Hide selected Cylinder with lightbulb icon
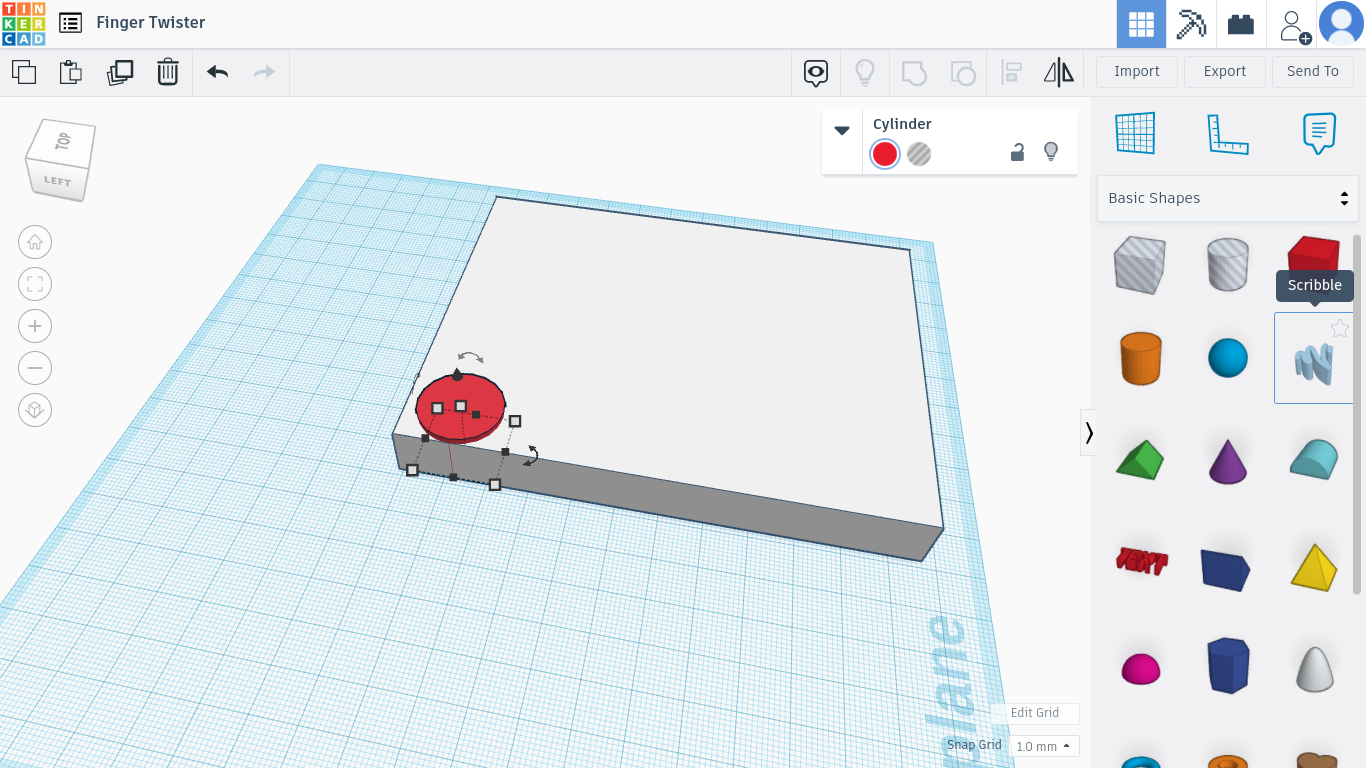 coord(1051,152)
